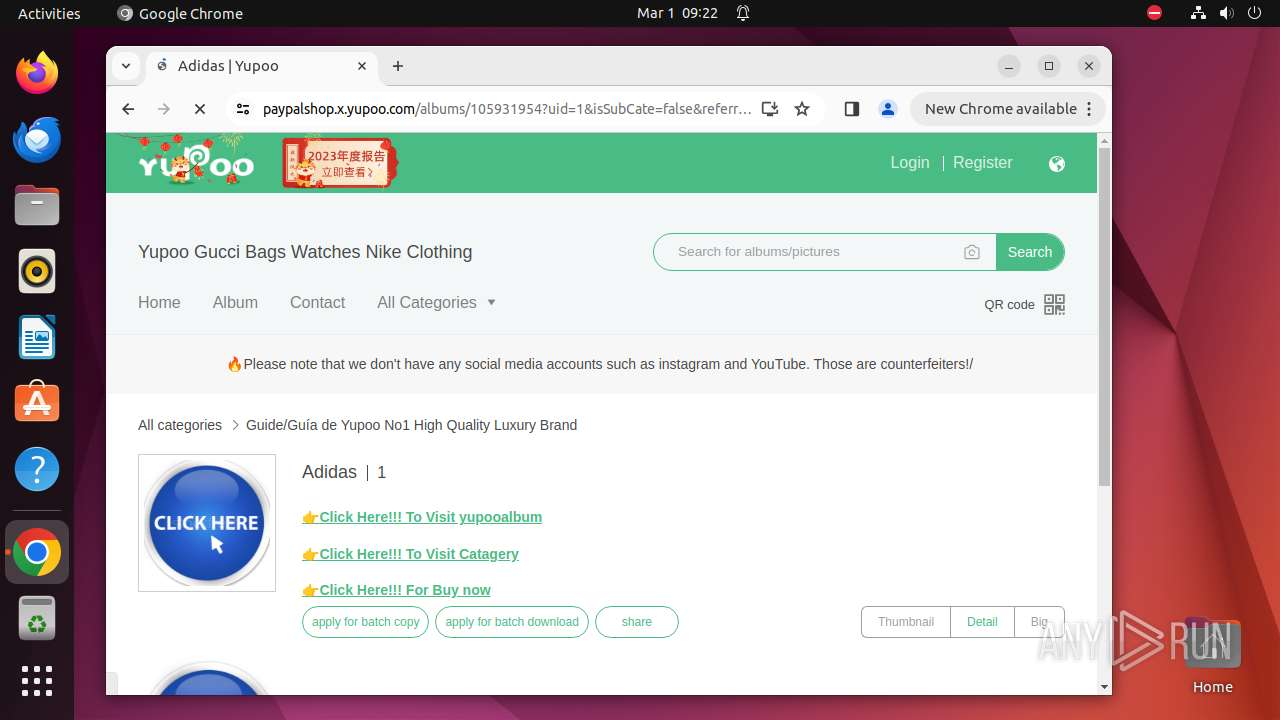This screenshot has height=720, width=1280.
Task: Open the Album menu item
Action: click(x=235, y=302)
